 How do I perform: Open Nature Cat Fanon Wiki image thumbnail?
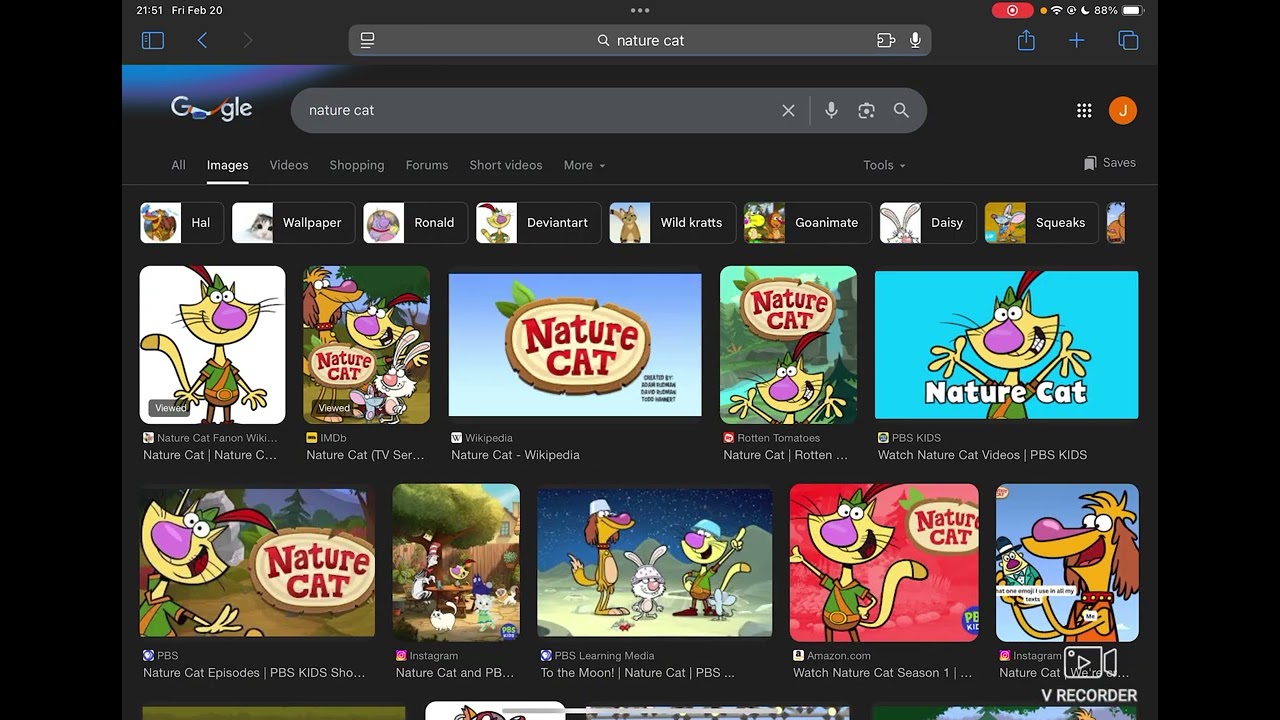(212, 344)
